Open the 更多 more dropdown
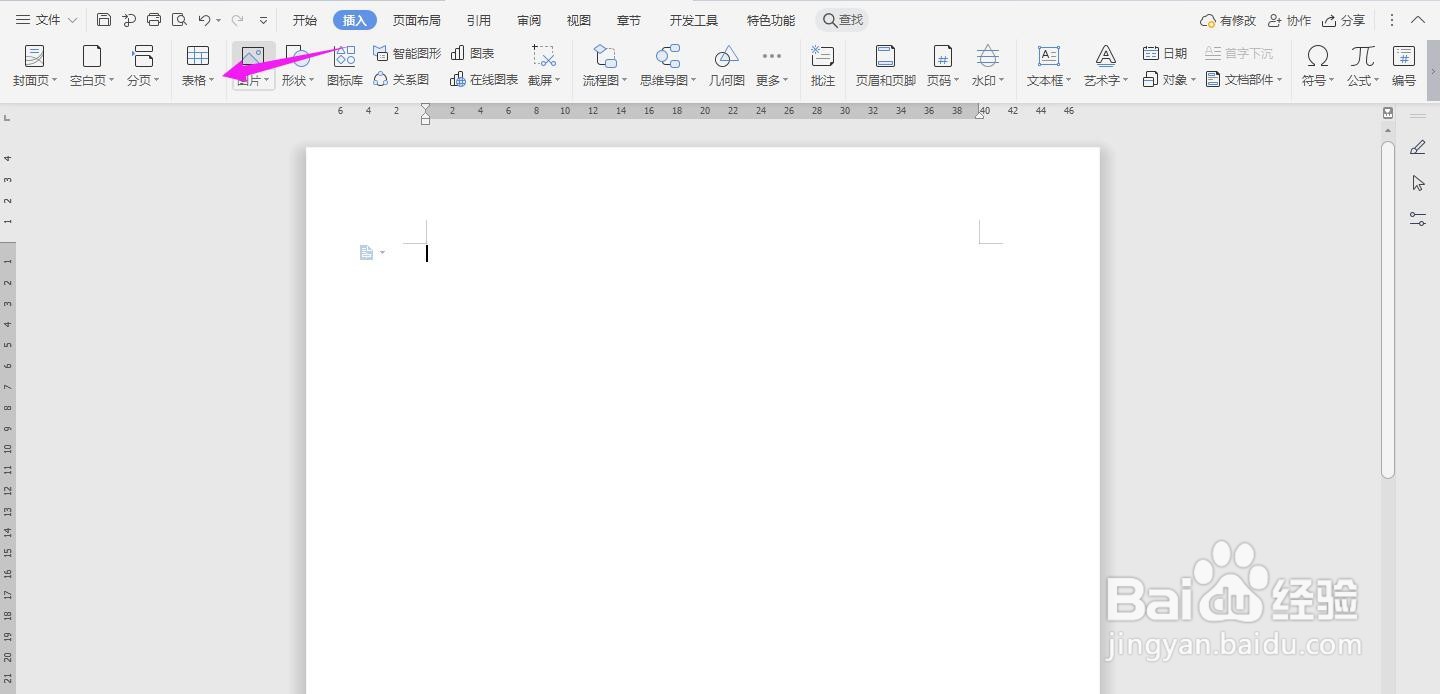Screen dimensions: 1440x694 point(772,66)
